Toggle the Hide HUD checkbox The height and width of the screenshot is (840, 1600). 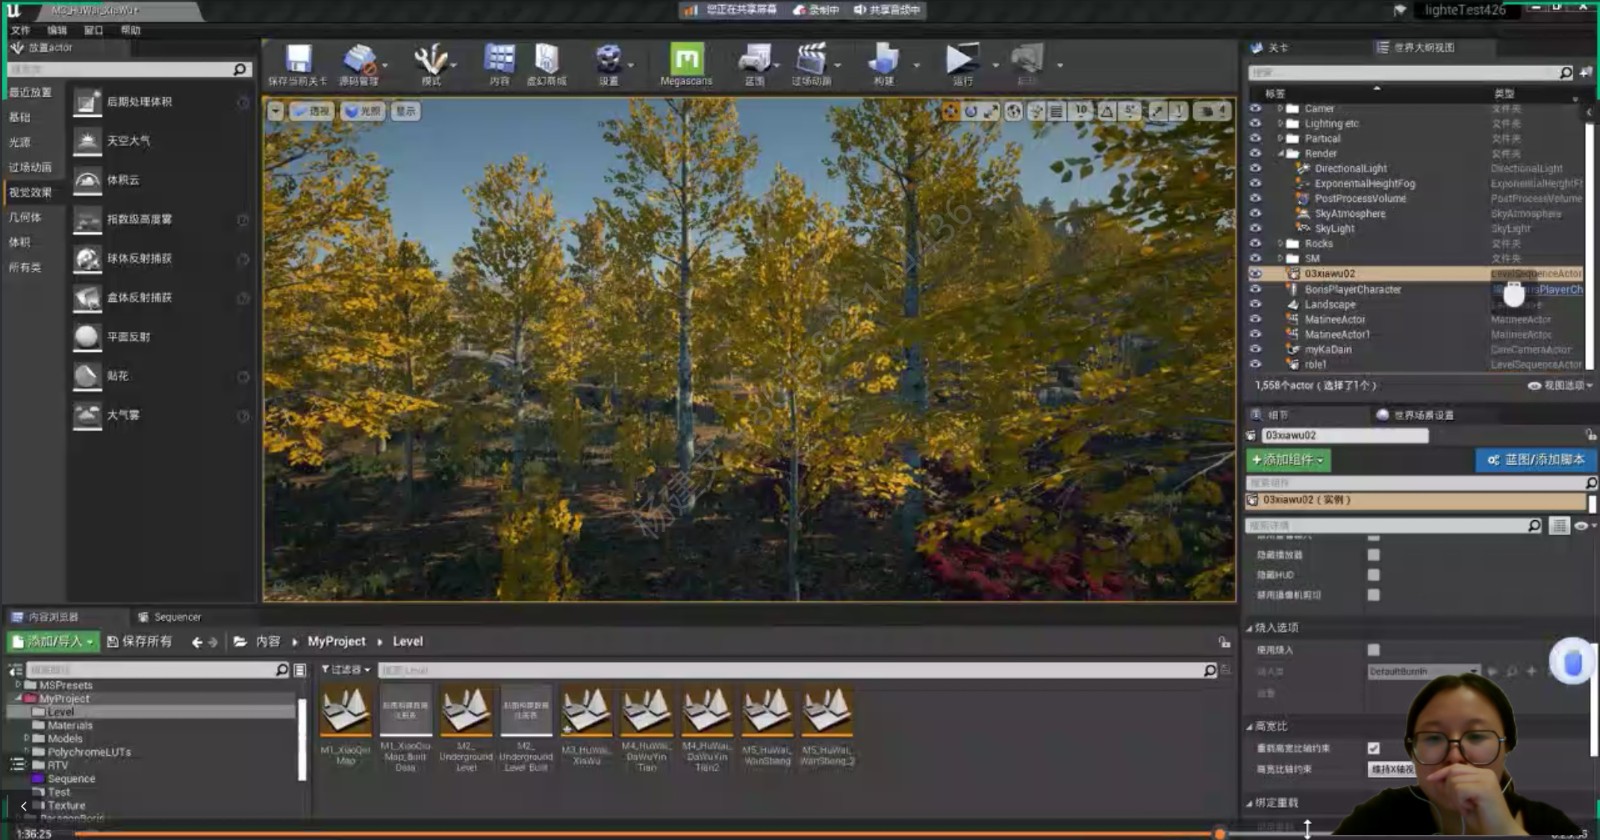[1373, 575]
